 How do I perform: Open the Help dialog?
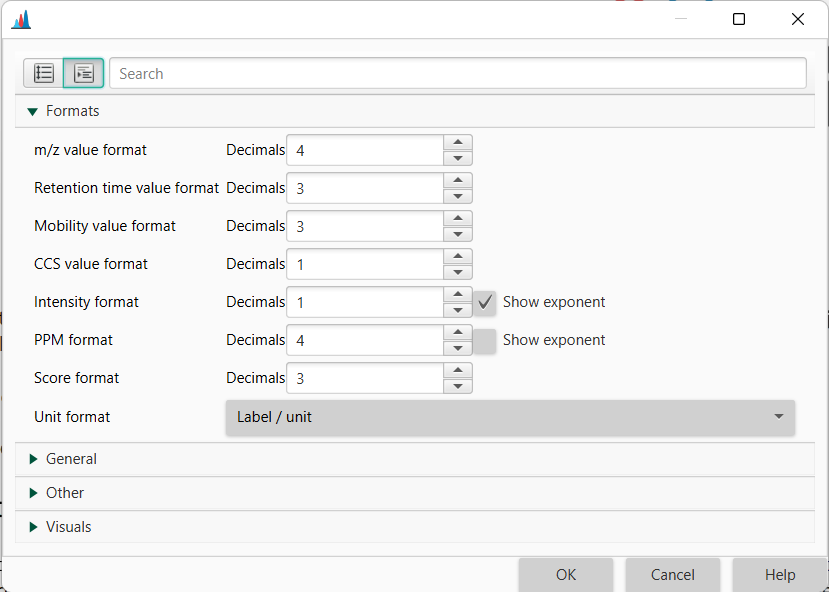(x=780, y=575)
